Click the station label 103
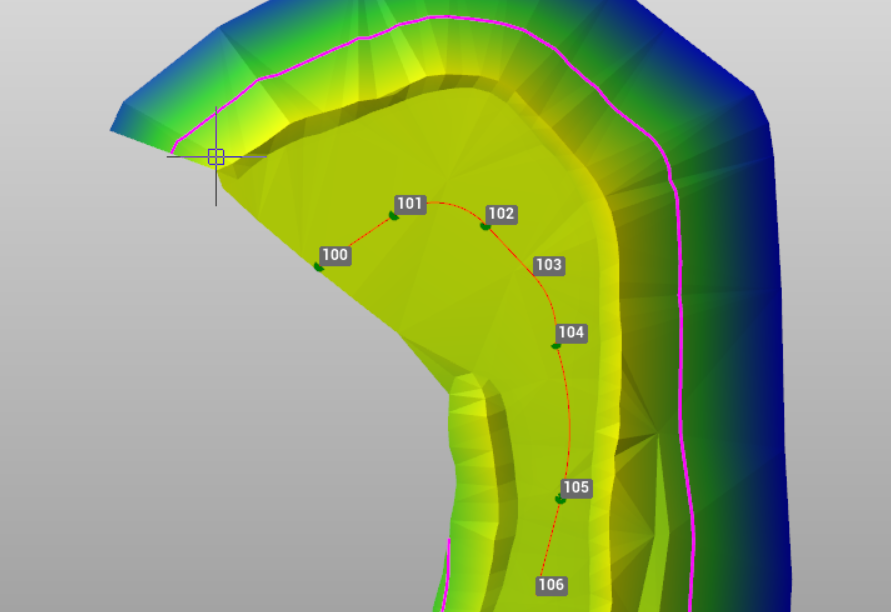 548,265
